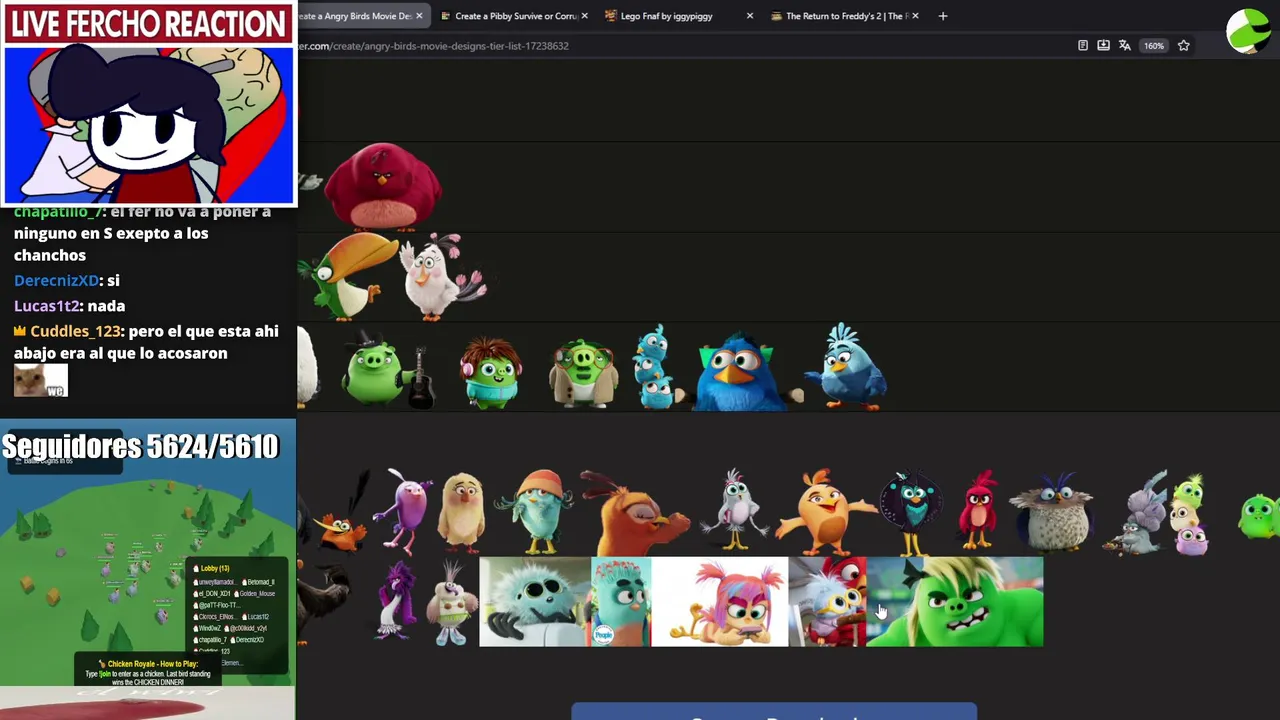Select the white bird with pink feathers
Image resolution: width=1280 pixels, height=720 pixels.
pyautogui.click(x=443, y=276)
